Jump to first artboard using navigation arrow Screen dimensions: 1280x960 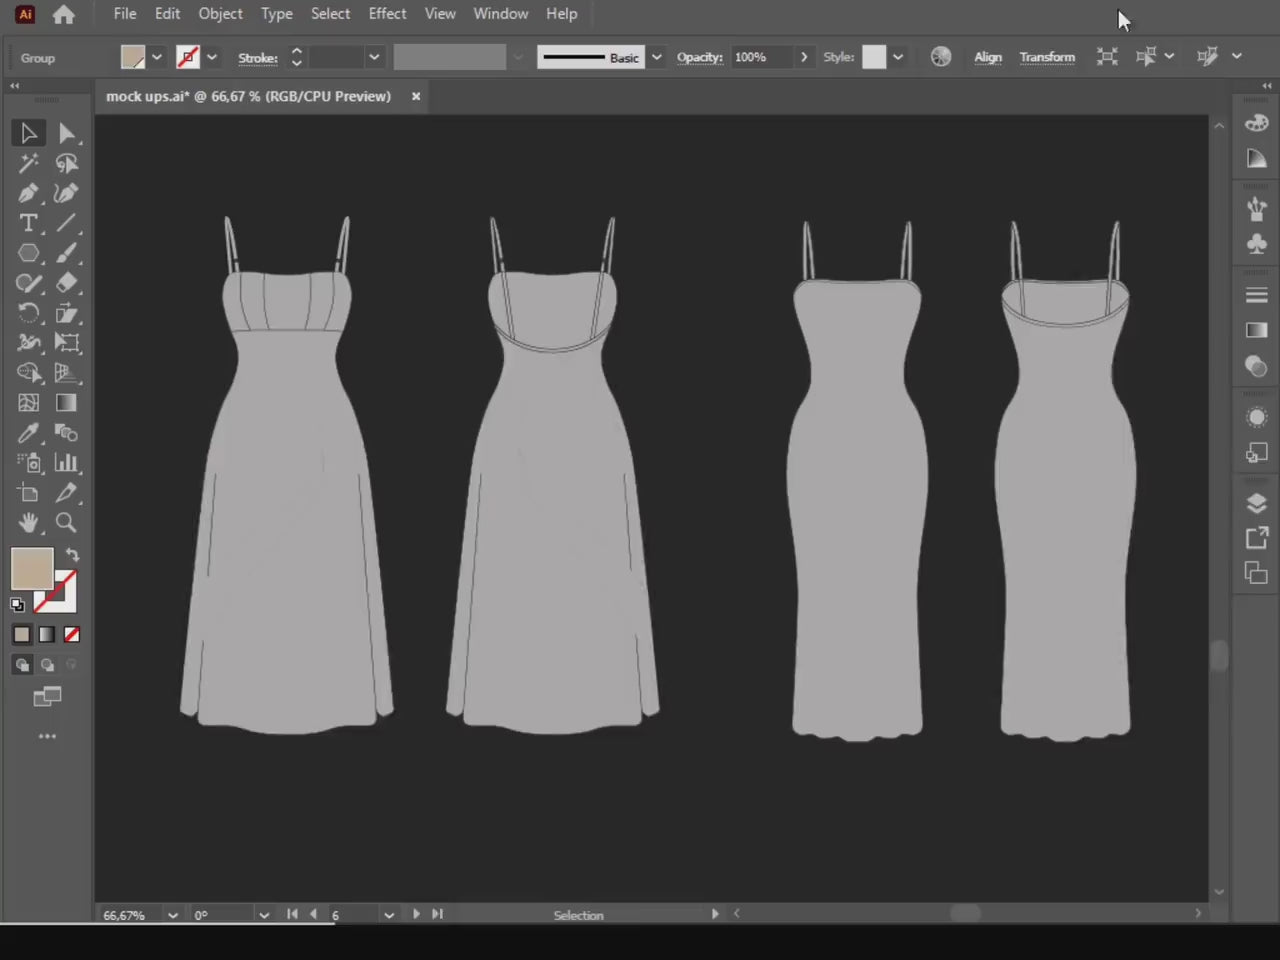click(x=292, y=913)
